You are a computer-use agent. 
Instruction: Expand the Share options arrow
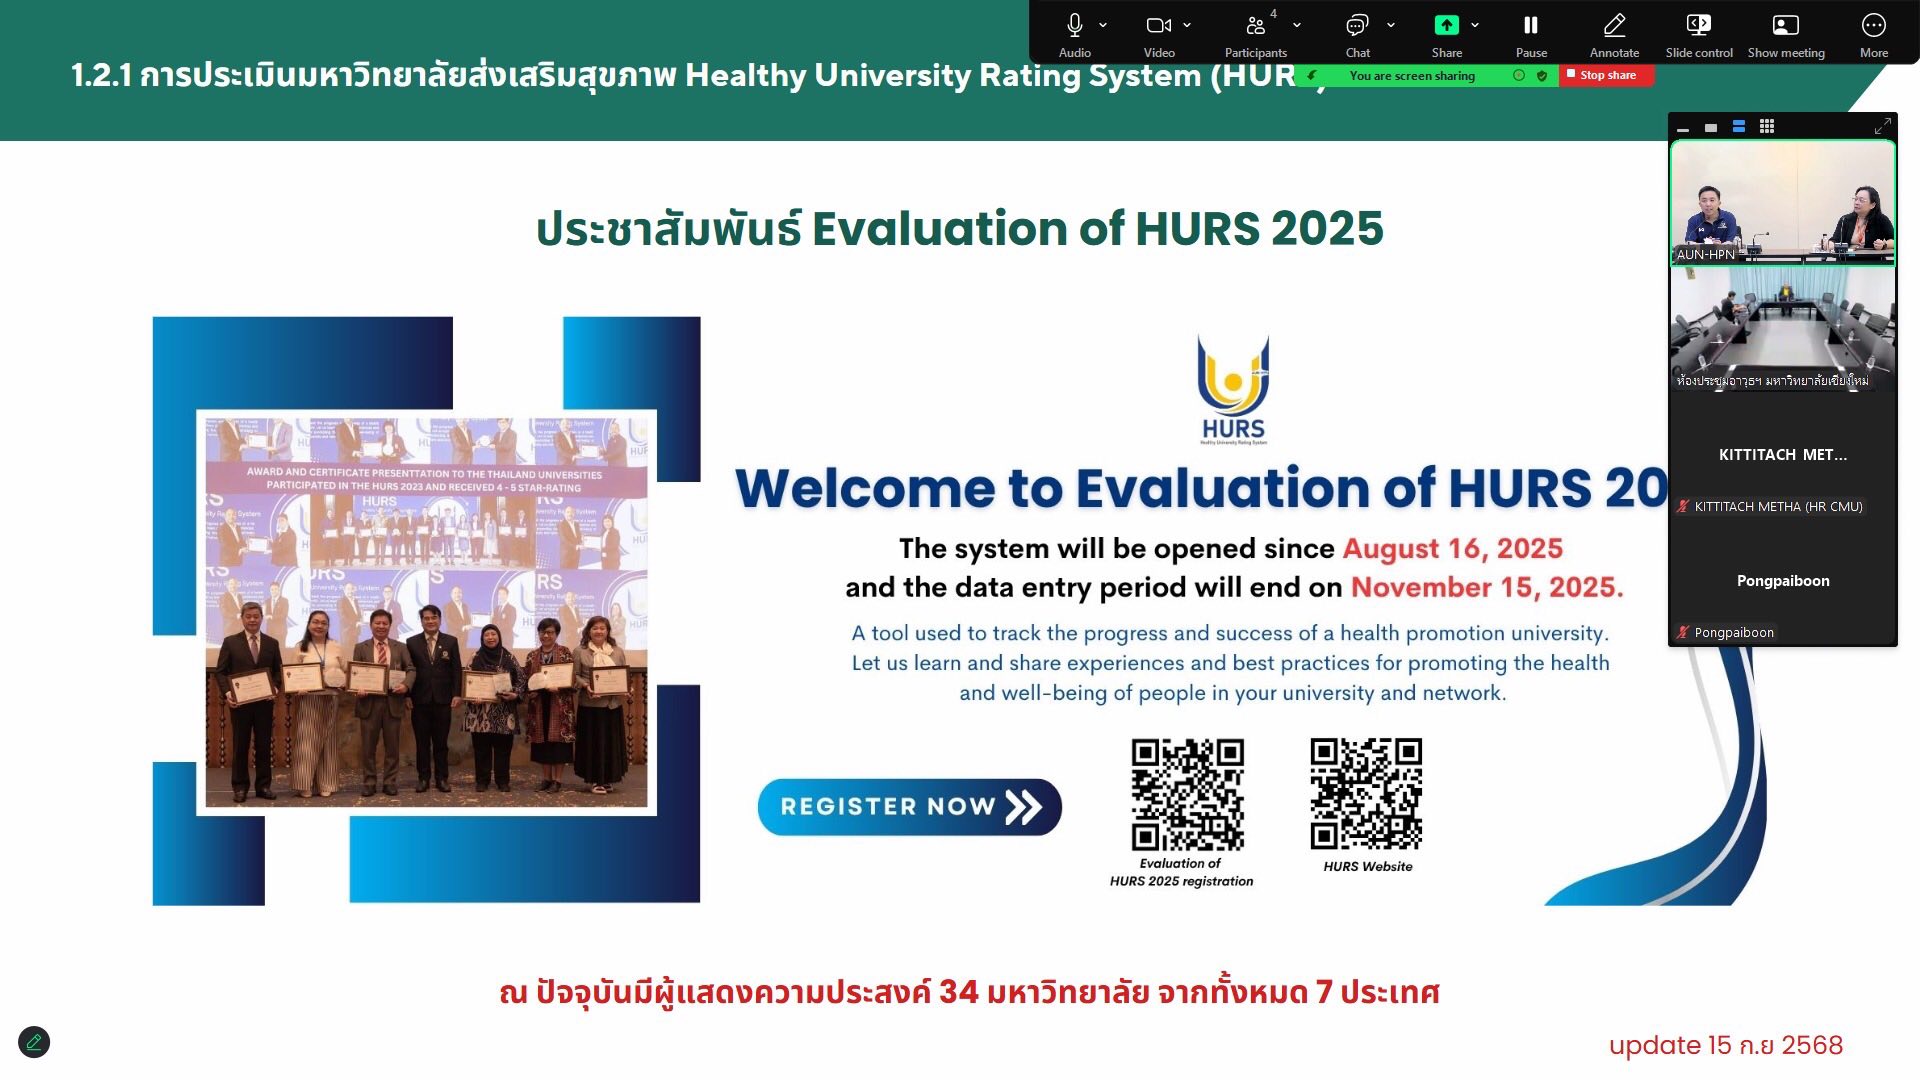pyautogui.click(x=1475, y=25)
